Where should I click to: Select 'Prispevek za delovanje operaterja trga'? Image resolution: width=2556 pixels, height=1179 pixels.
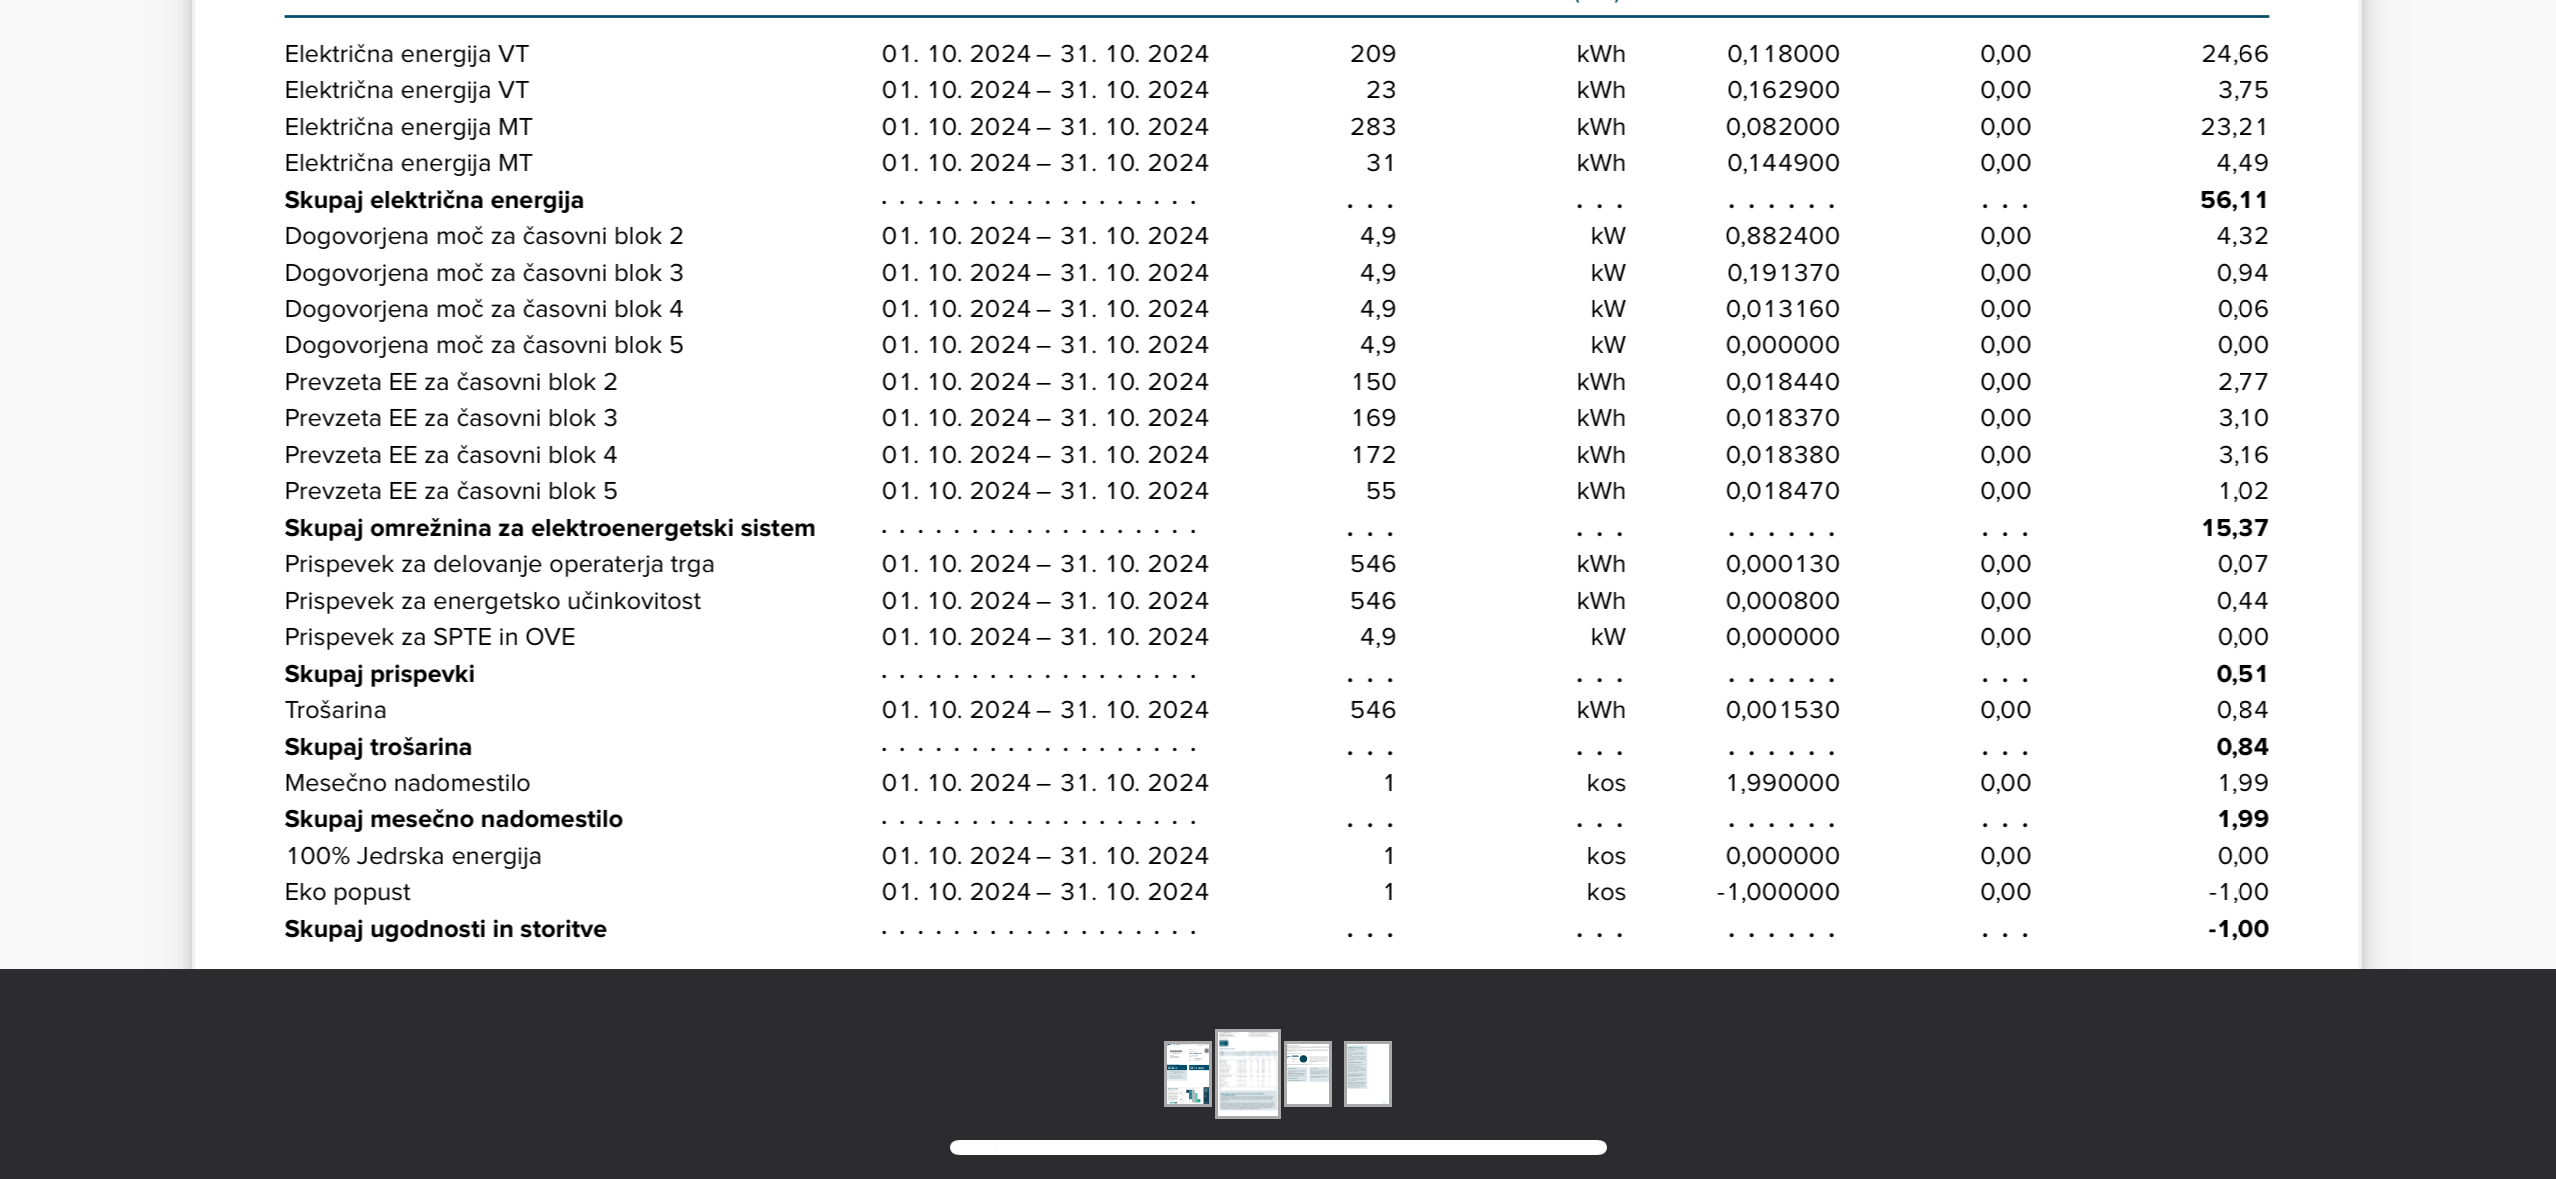[x=499, y=564]
